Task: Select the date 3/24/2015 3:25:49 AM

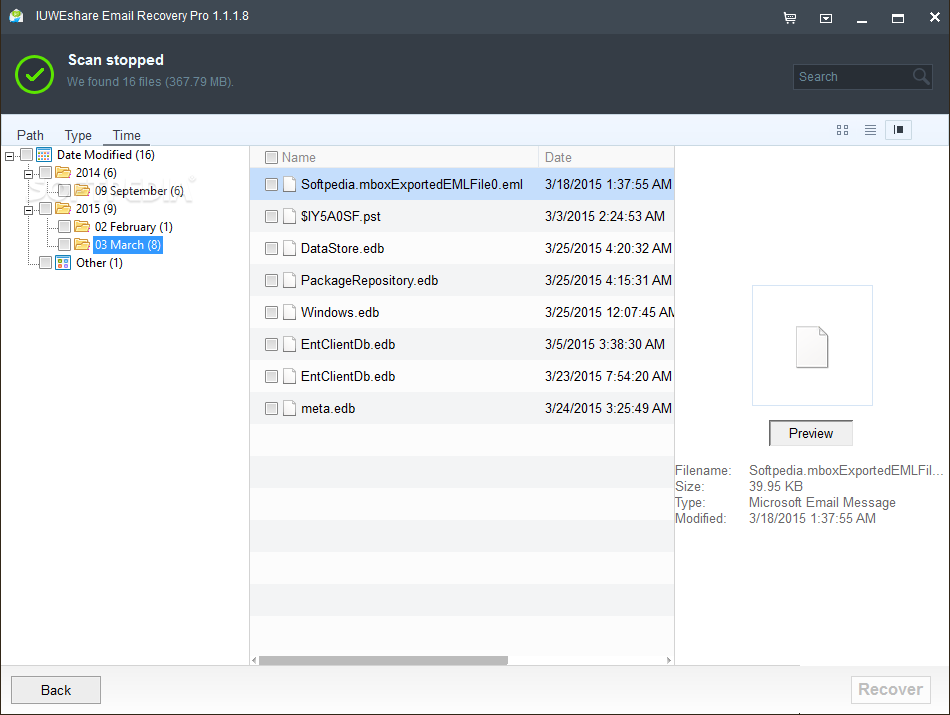Action: 608,408
